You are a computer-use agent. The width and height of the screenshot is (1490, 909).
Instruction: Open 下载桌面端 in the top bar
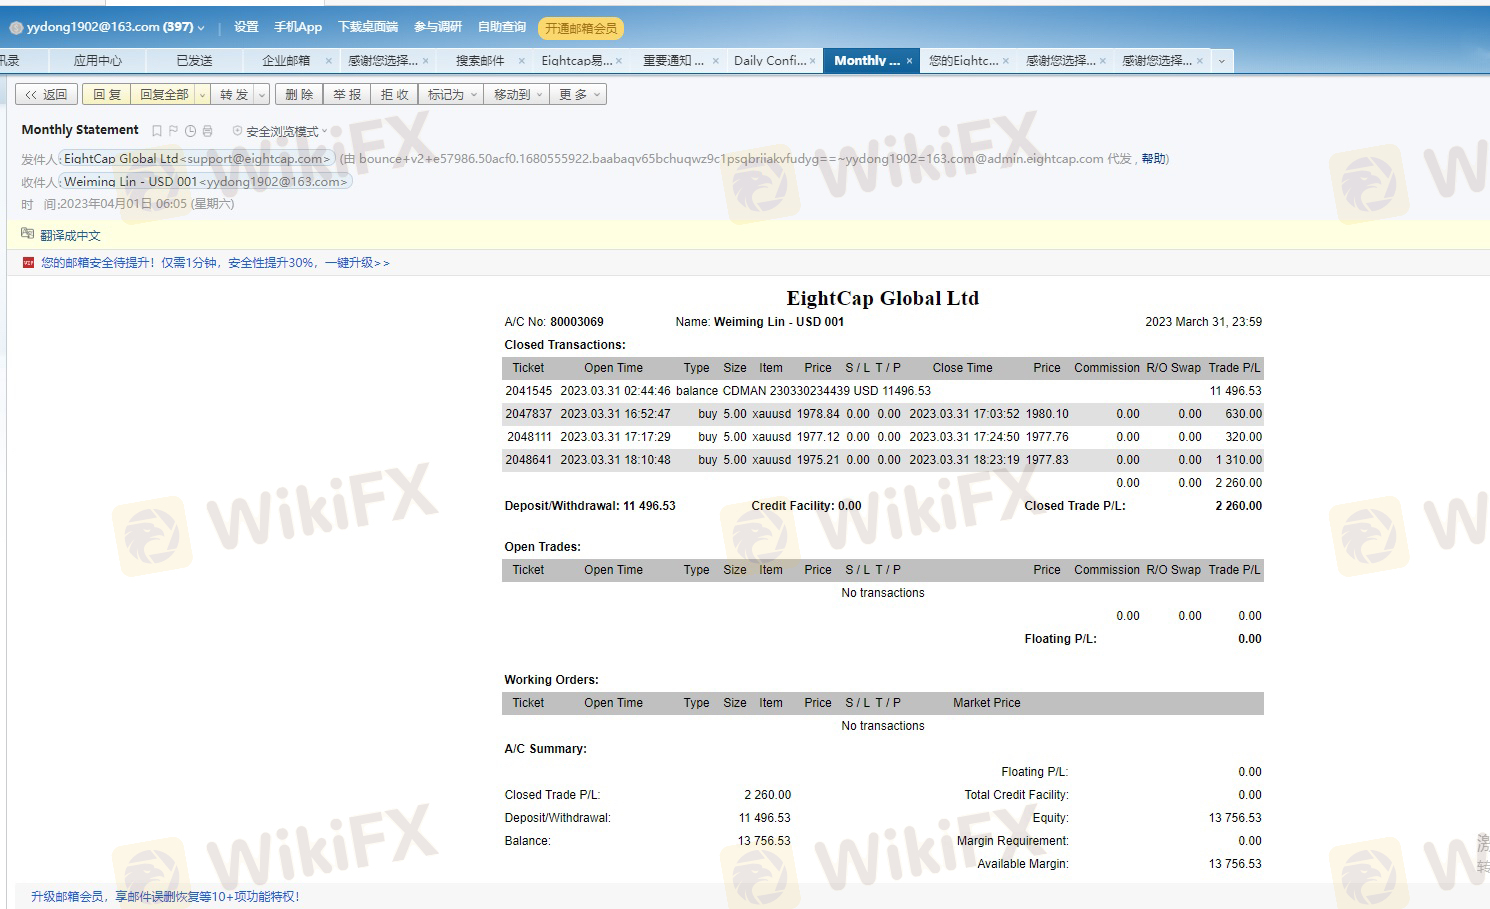tap(368, 28)
